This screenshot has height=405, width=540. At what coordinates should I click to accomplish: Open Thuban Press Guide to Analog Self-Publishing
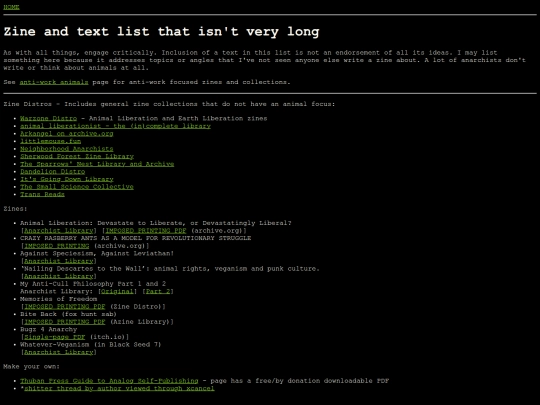109,381
